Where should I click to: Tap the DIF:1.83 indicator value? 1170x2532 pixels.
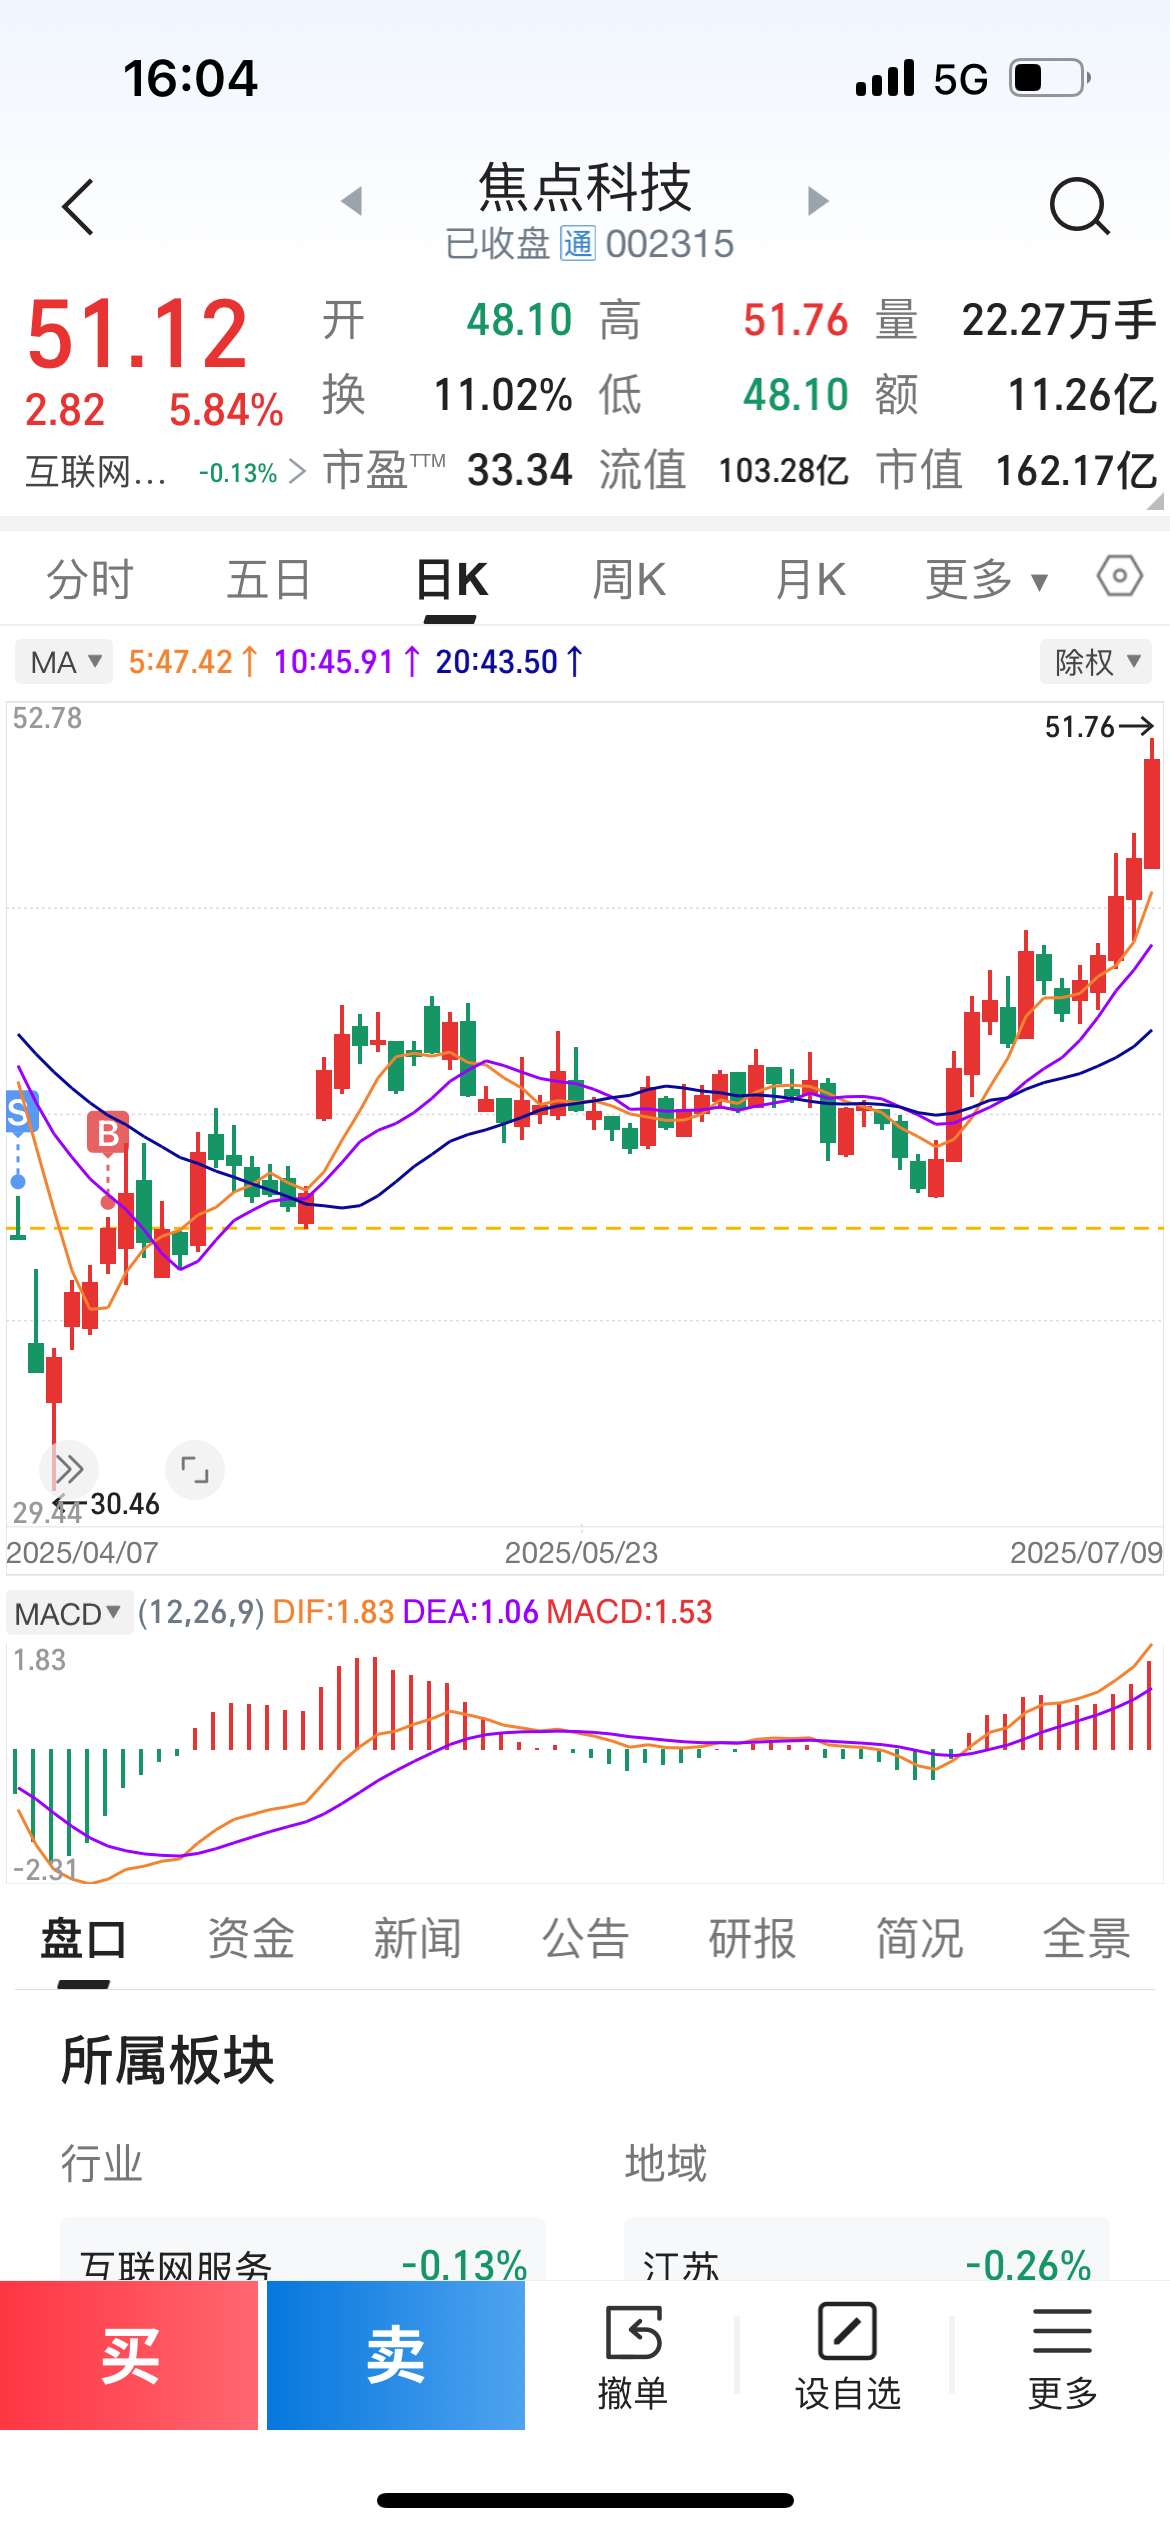click(x=333, y=1612)
